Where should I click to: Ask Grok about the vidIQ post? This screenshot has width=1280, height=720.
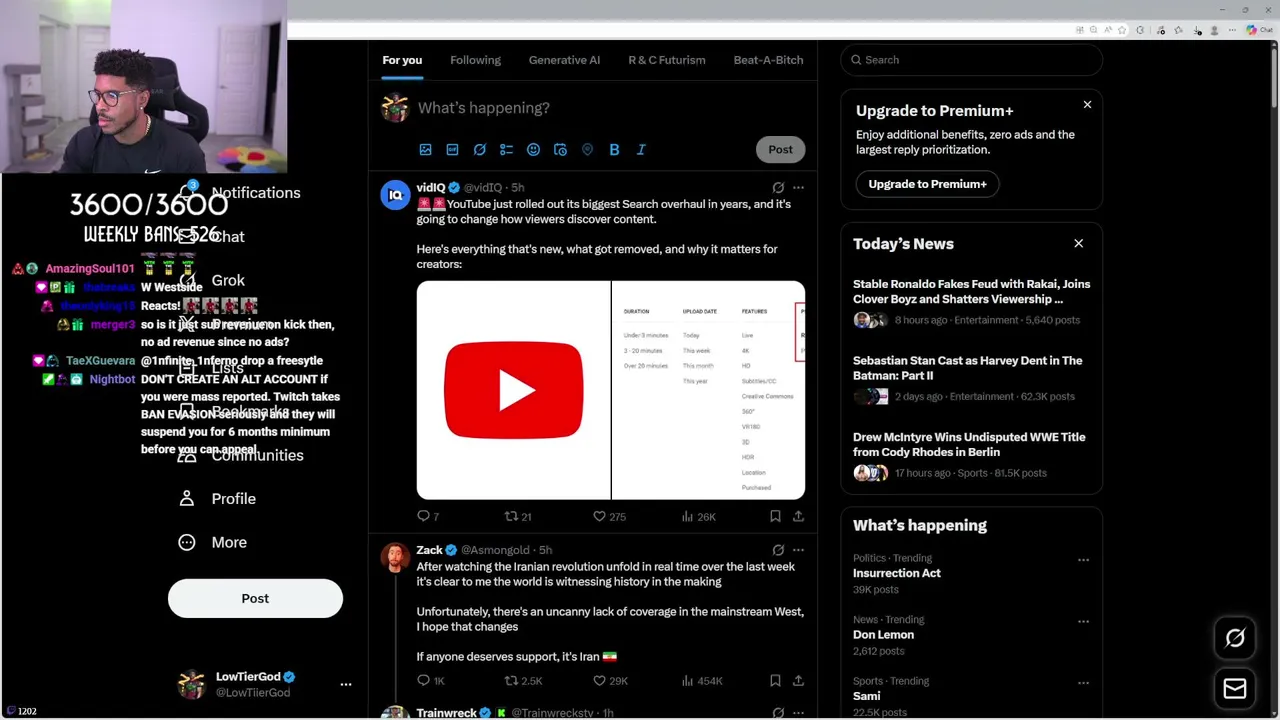point(778,187)
